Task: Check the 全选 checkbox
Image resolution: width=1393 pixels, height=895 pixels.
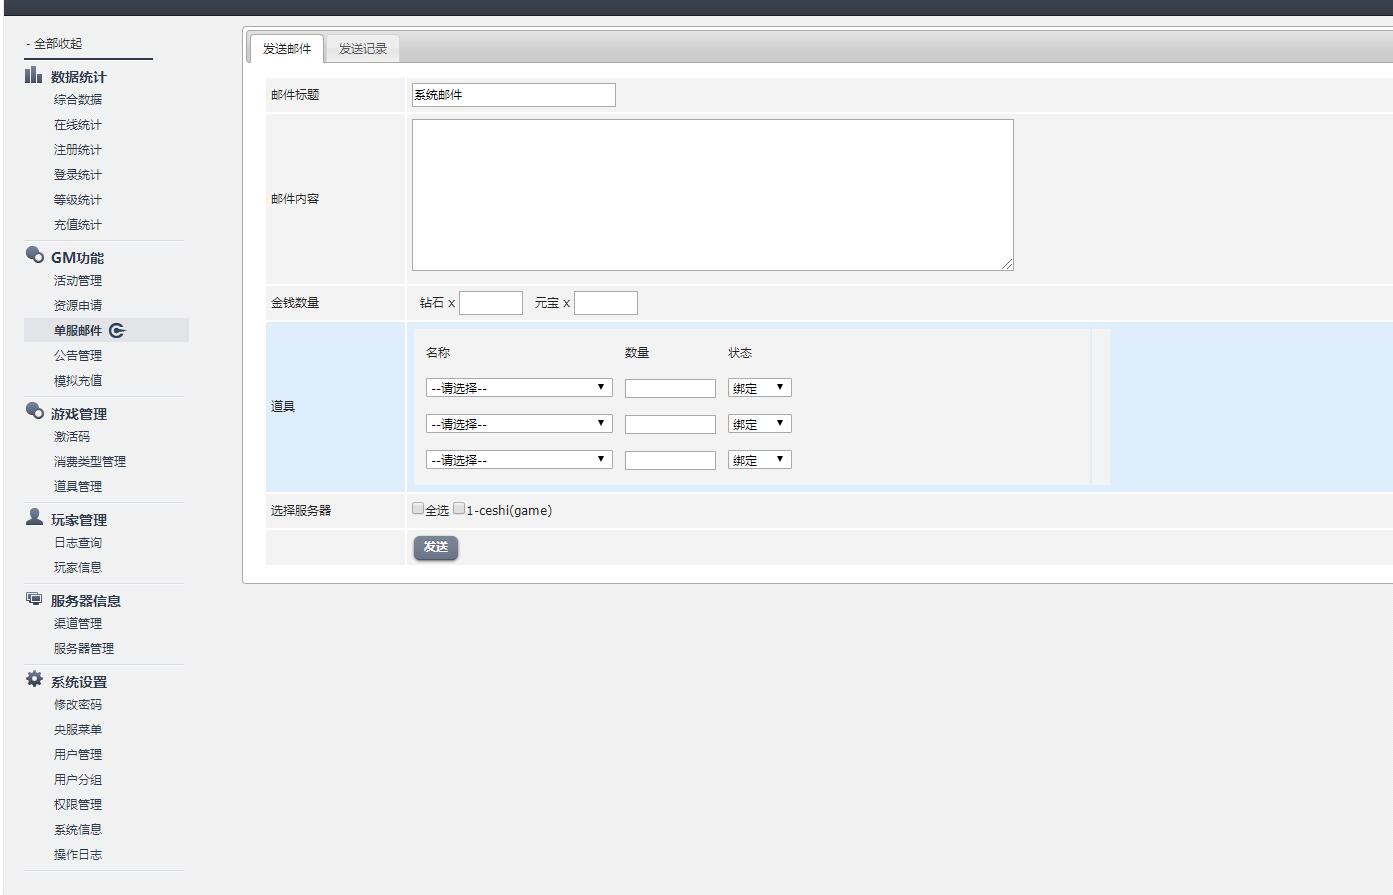Action: click(418, 509)
